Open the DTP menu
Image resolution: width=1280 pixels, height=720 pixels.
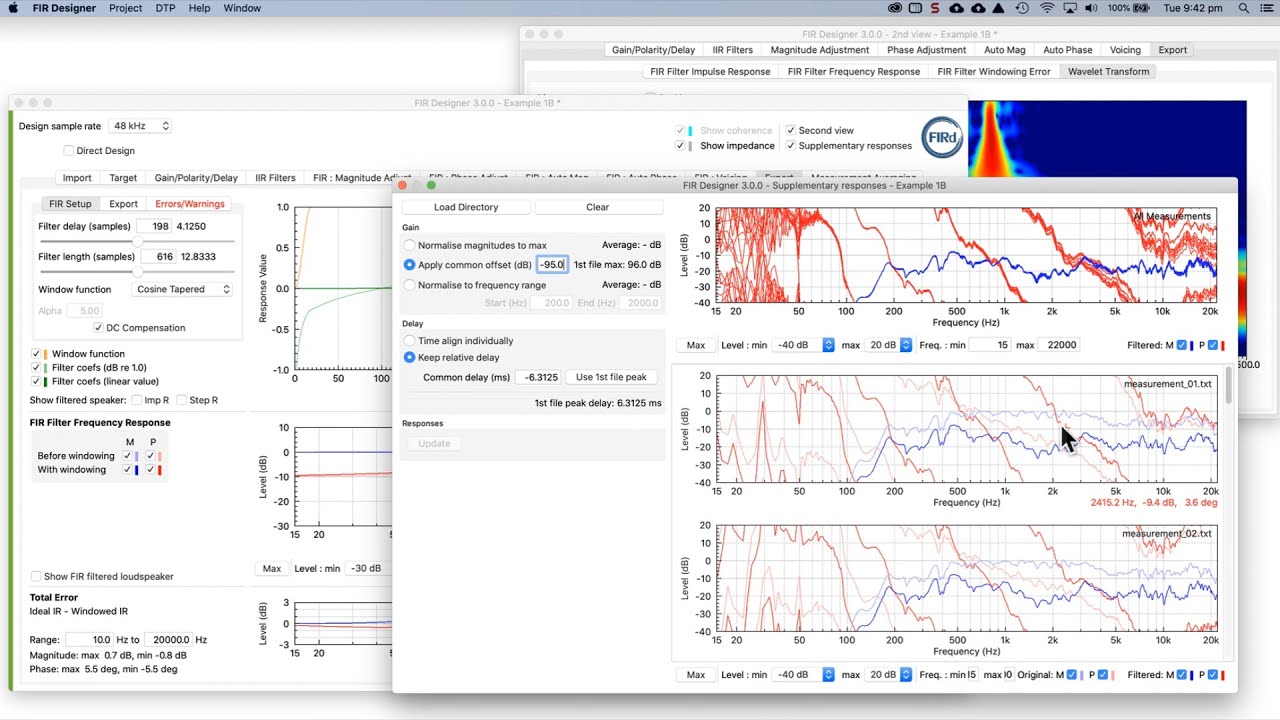click(x=165, y=8)
